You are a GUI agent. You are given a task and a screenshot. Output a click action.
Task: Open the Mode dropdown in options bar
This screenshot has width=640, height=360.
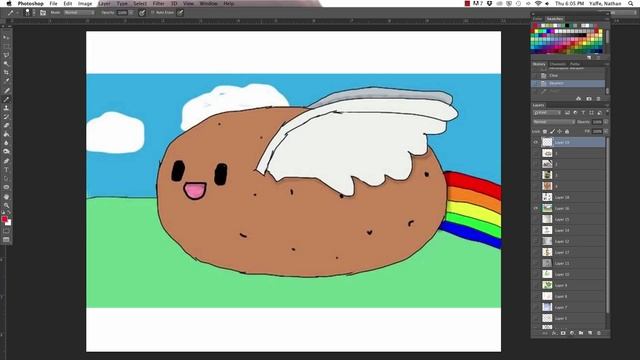[79, 13]
